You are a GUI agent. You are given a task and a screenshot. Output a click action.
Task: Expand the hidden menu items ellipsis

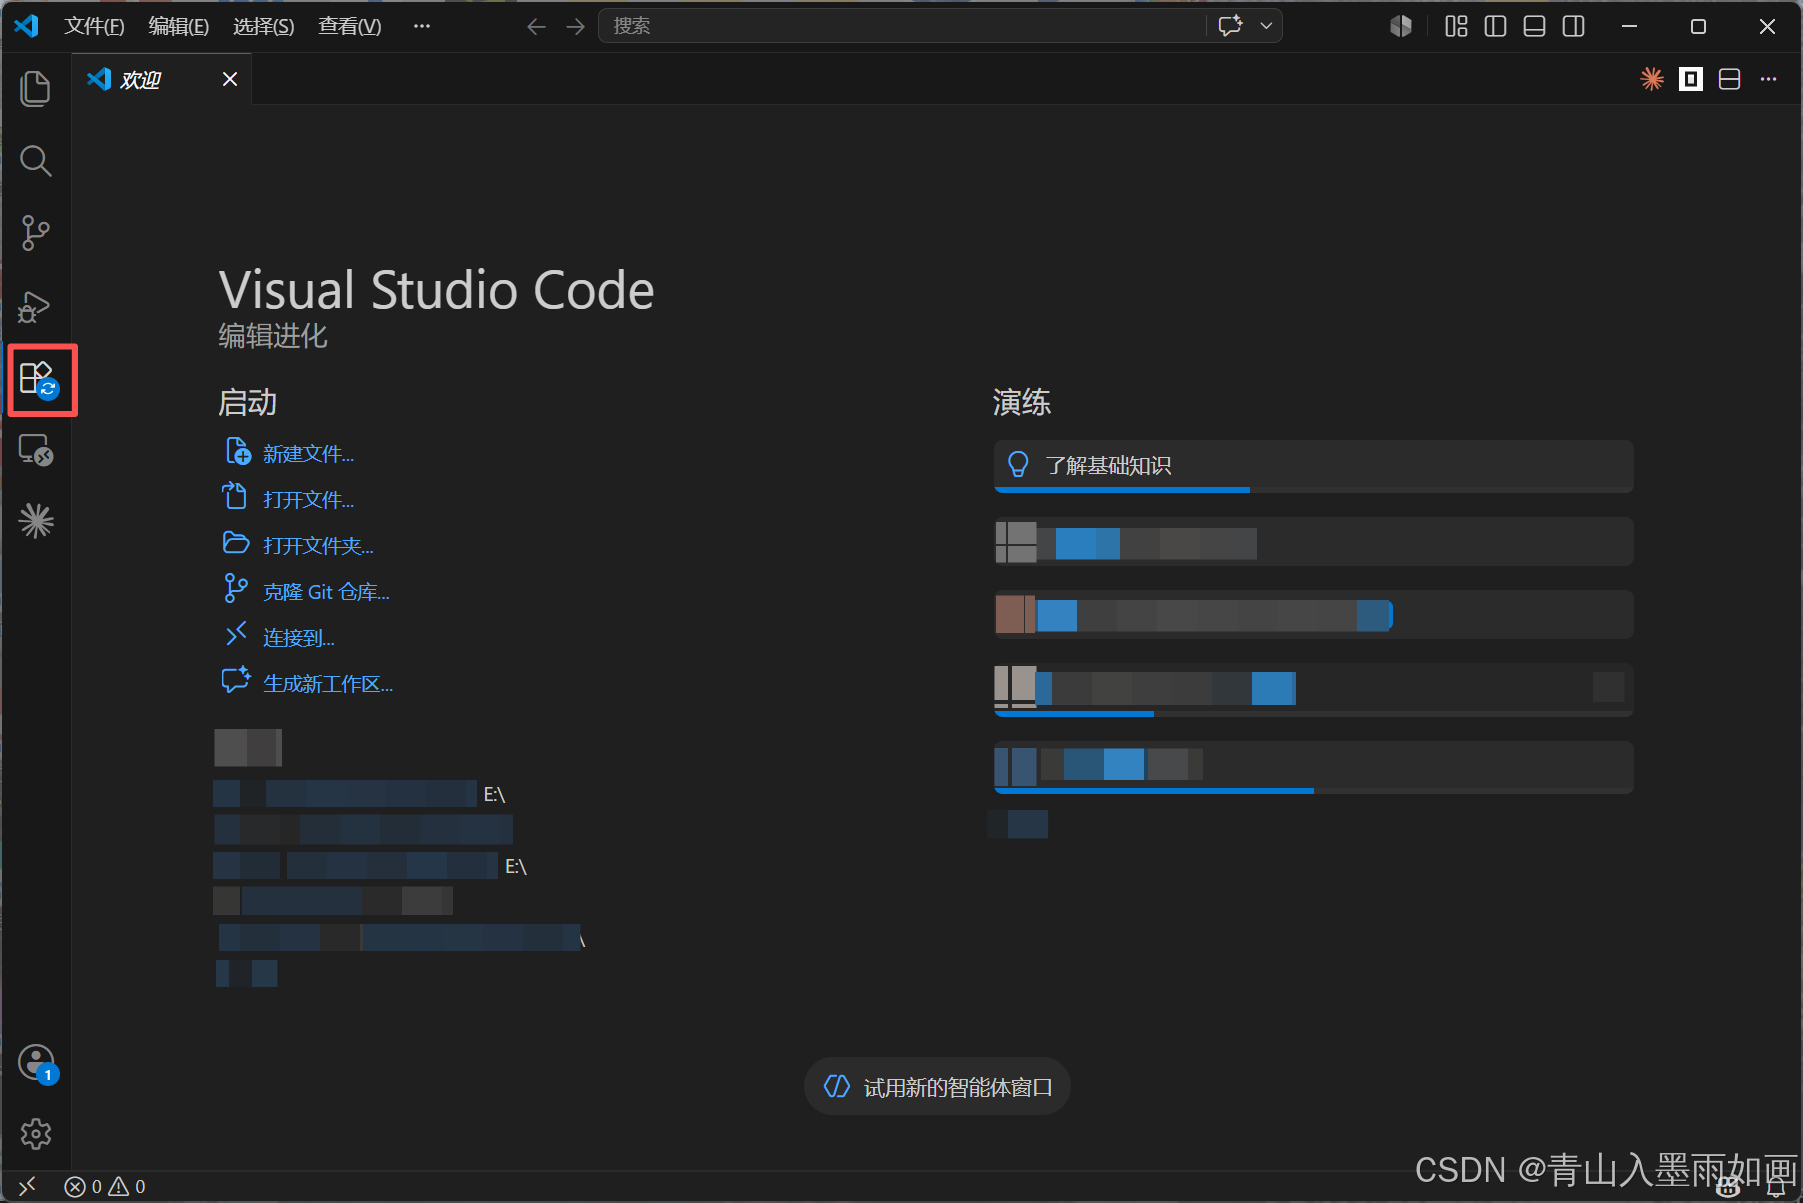click(x=422, y=26)
